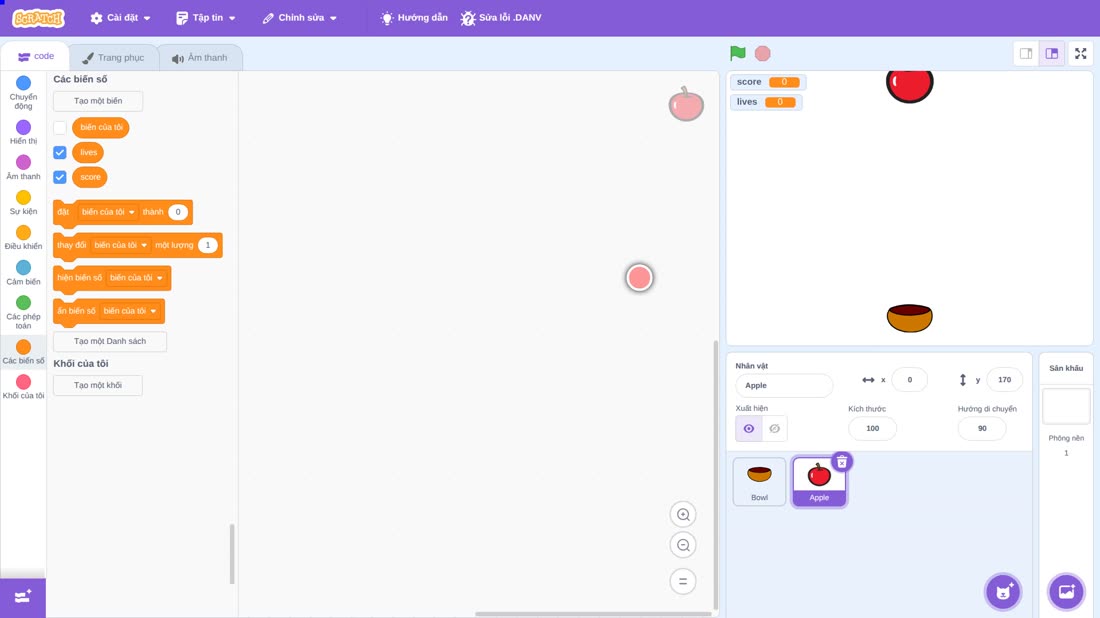Viewport: 1100px width, 618px height.
Task: Zoom in on the code workspace
Action: click(x=683, y=514)
